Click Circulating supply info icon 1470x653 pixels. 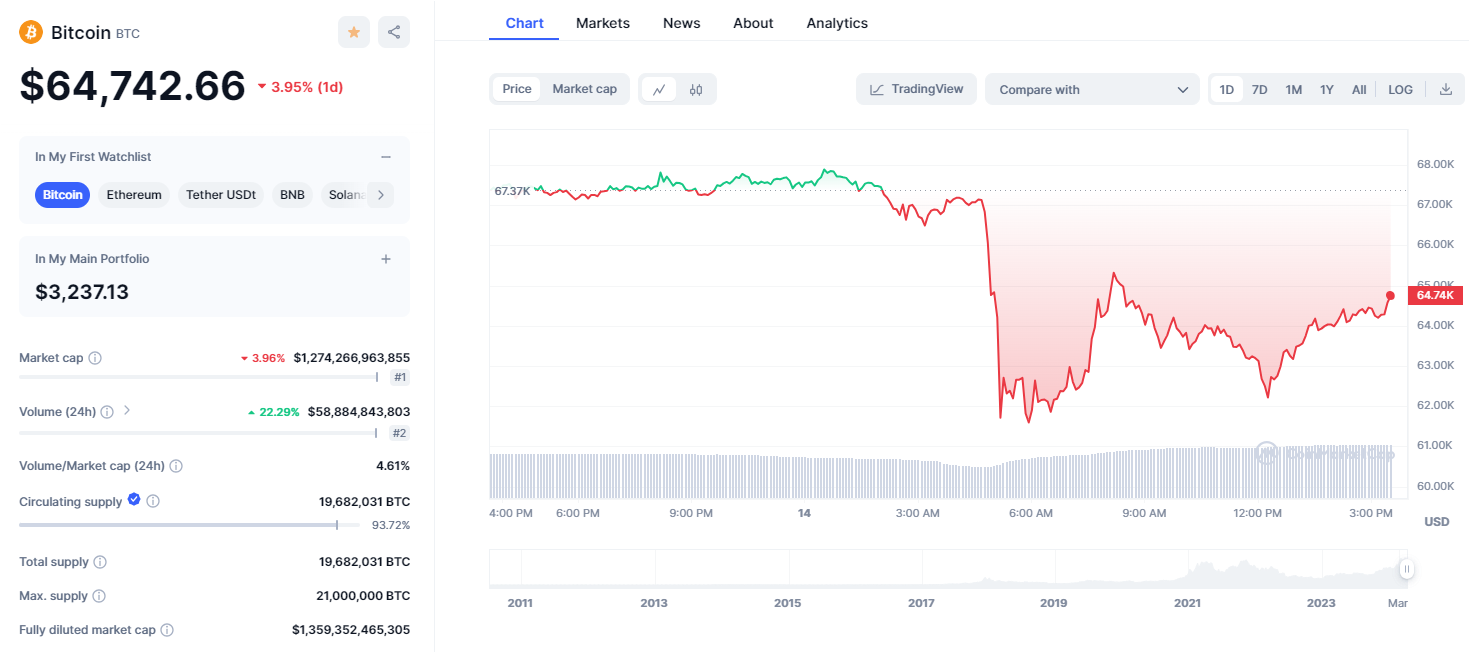click(x=153, y=502)
